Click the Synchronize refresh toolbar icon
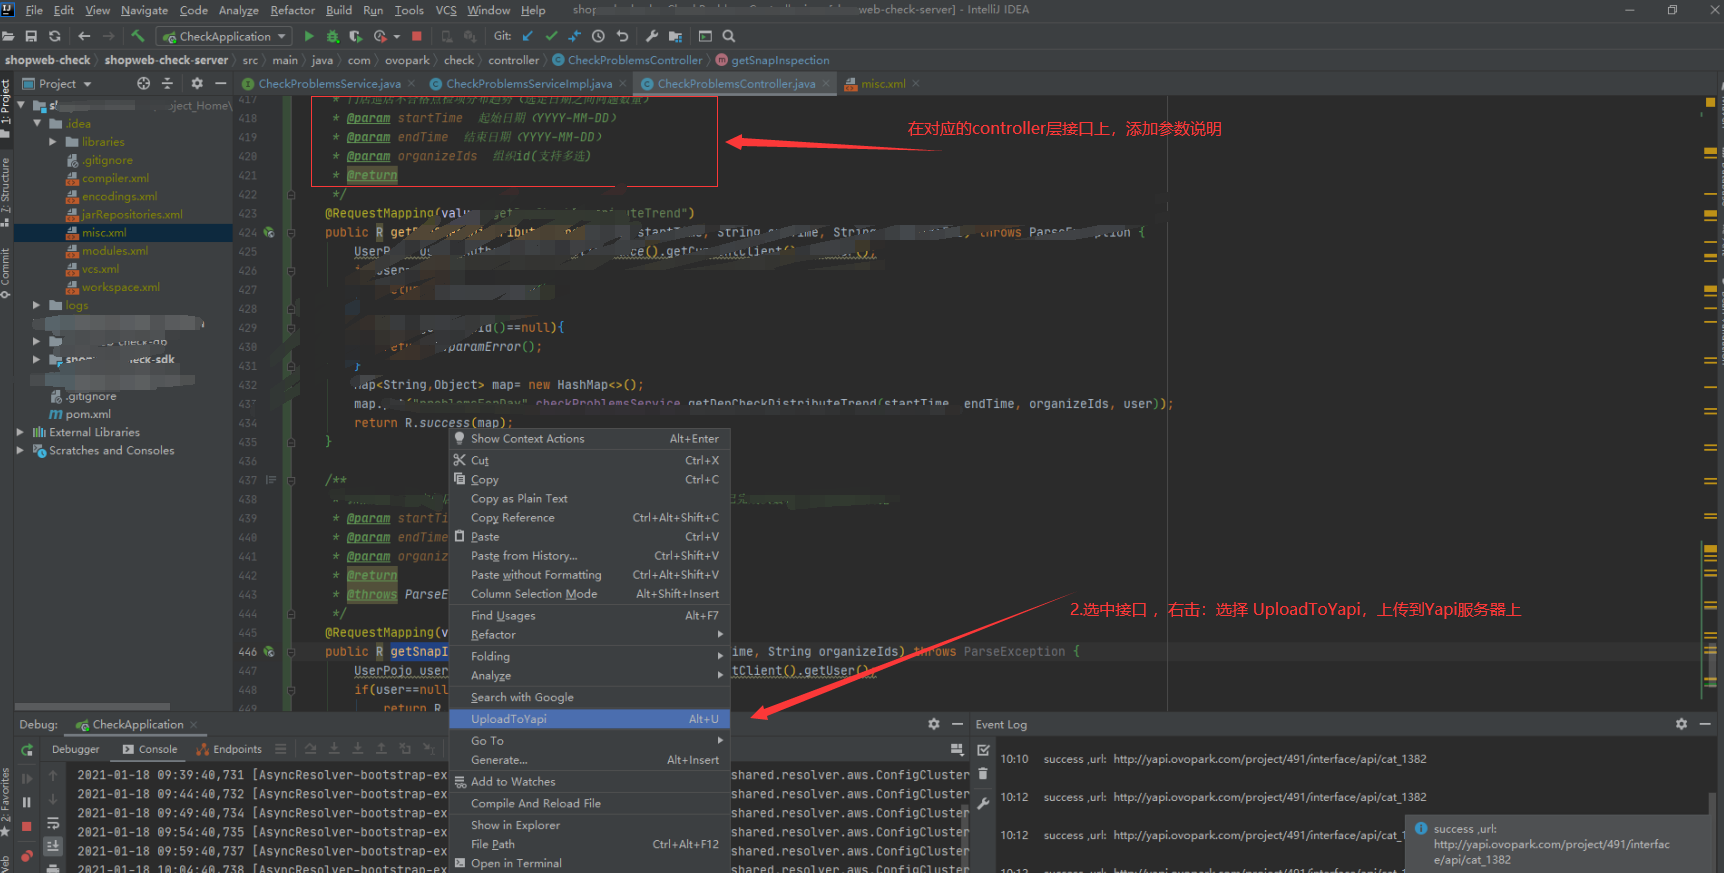 click(54, 36)
